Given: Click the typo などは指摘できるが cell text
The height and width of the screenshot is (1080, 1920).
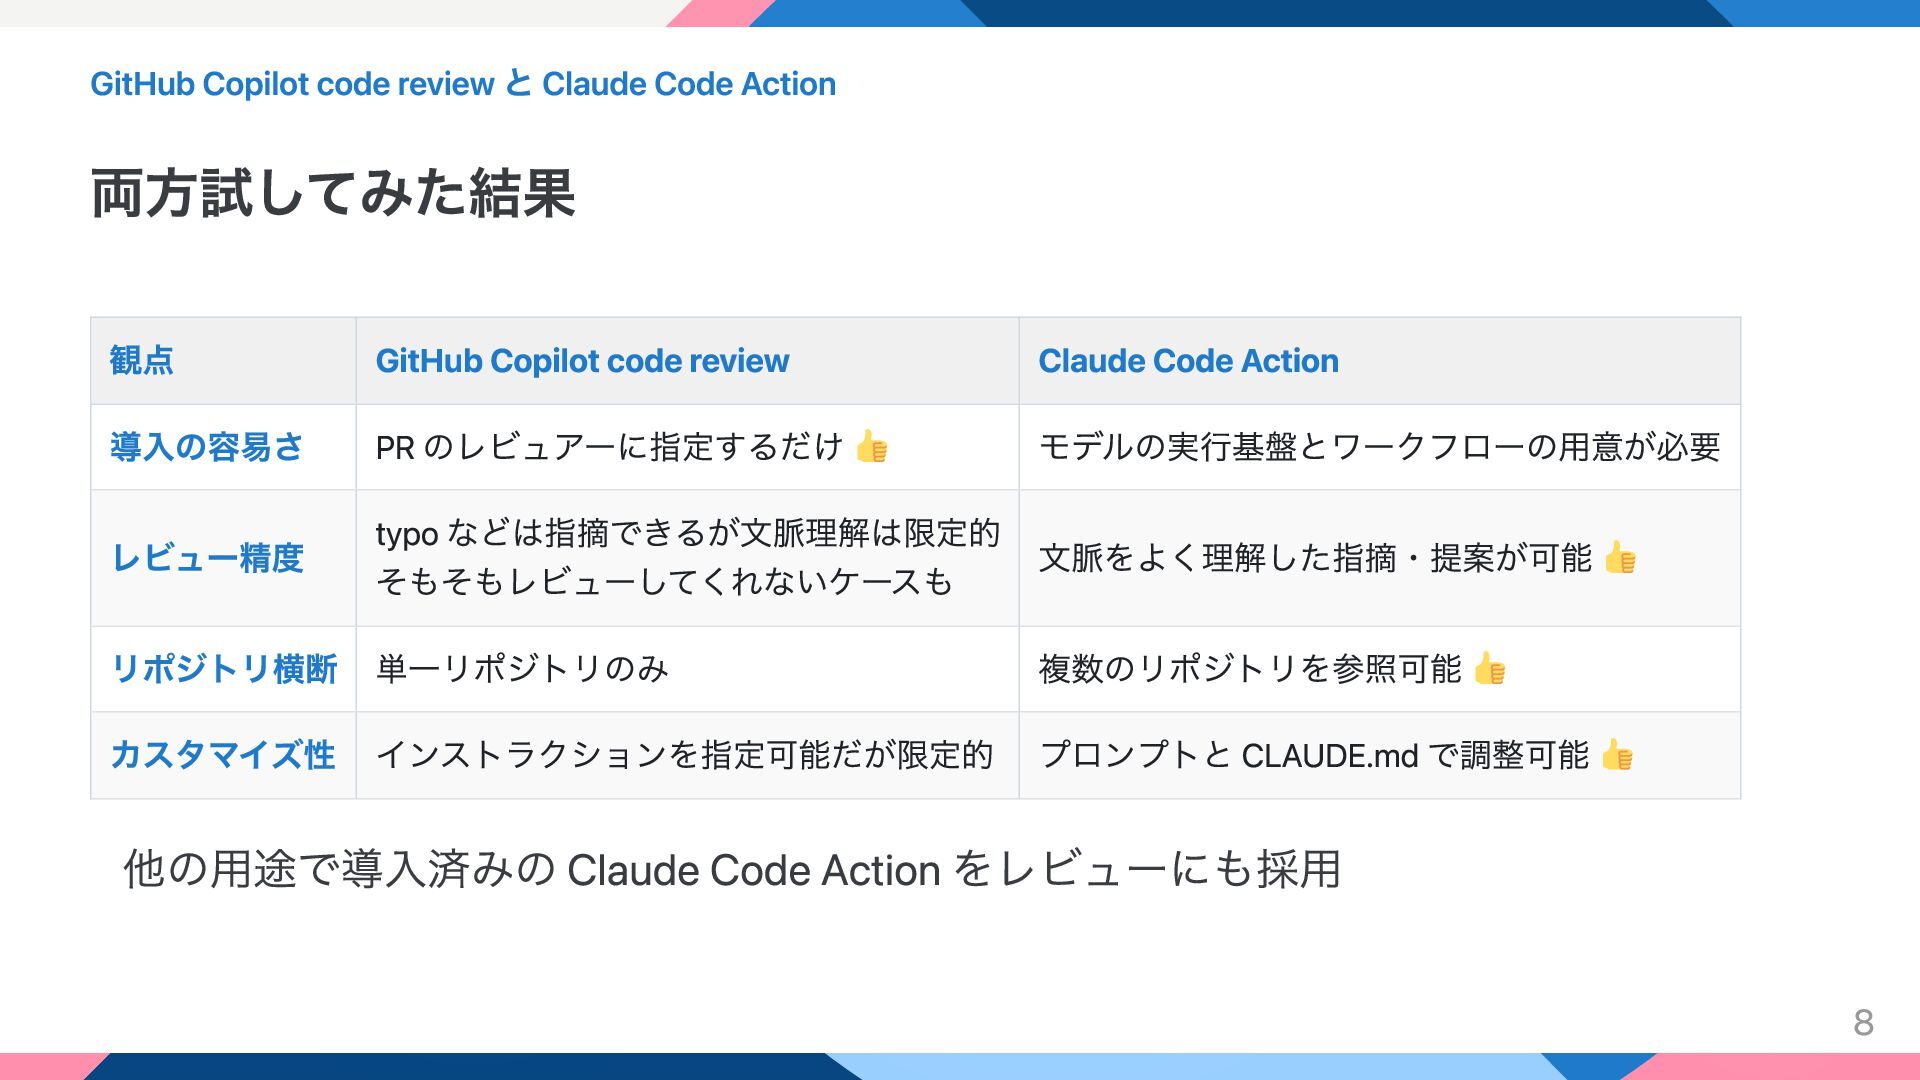Looking at the screenshot, I should click(688, 557).
